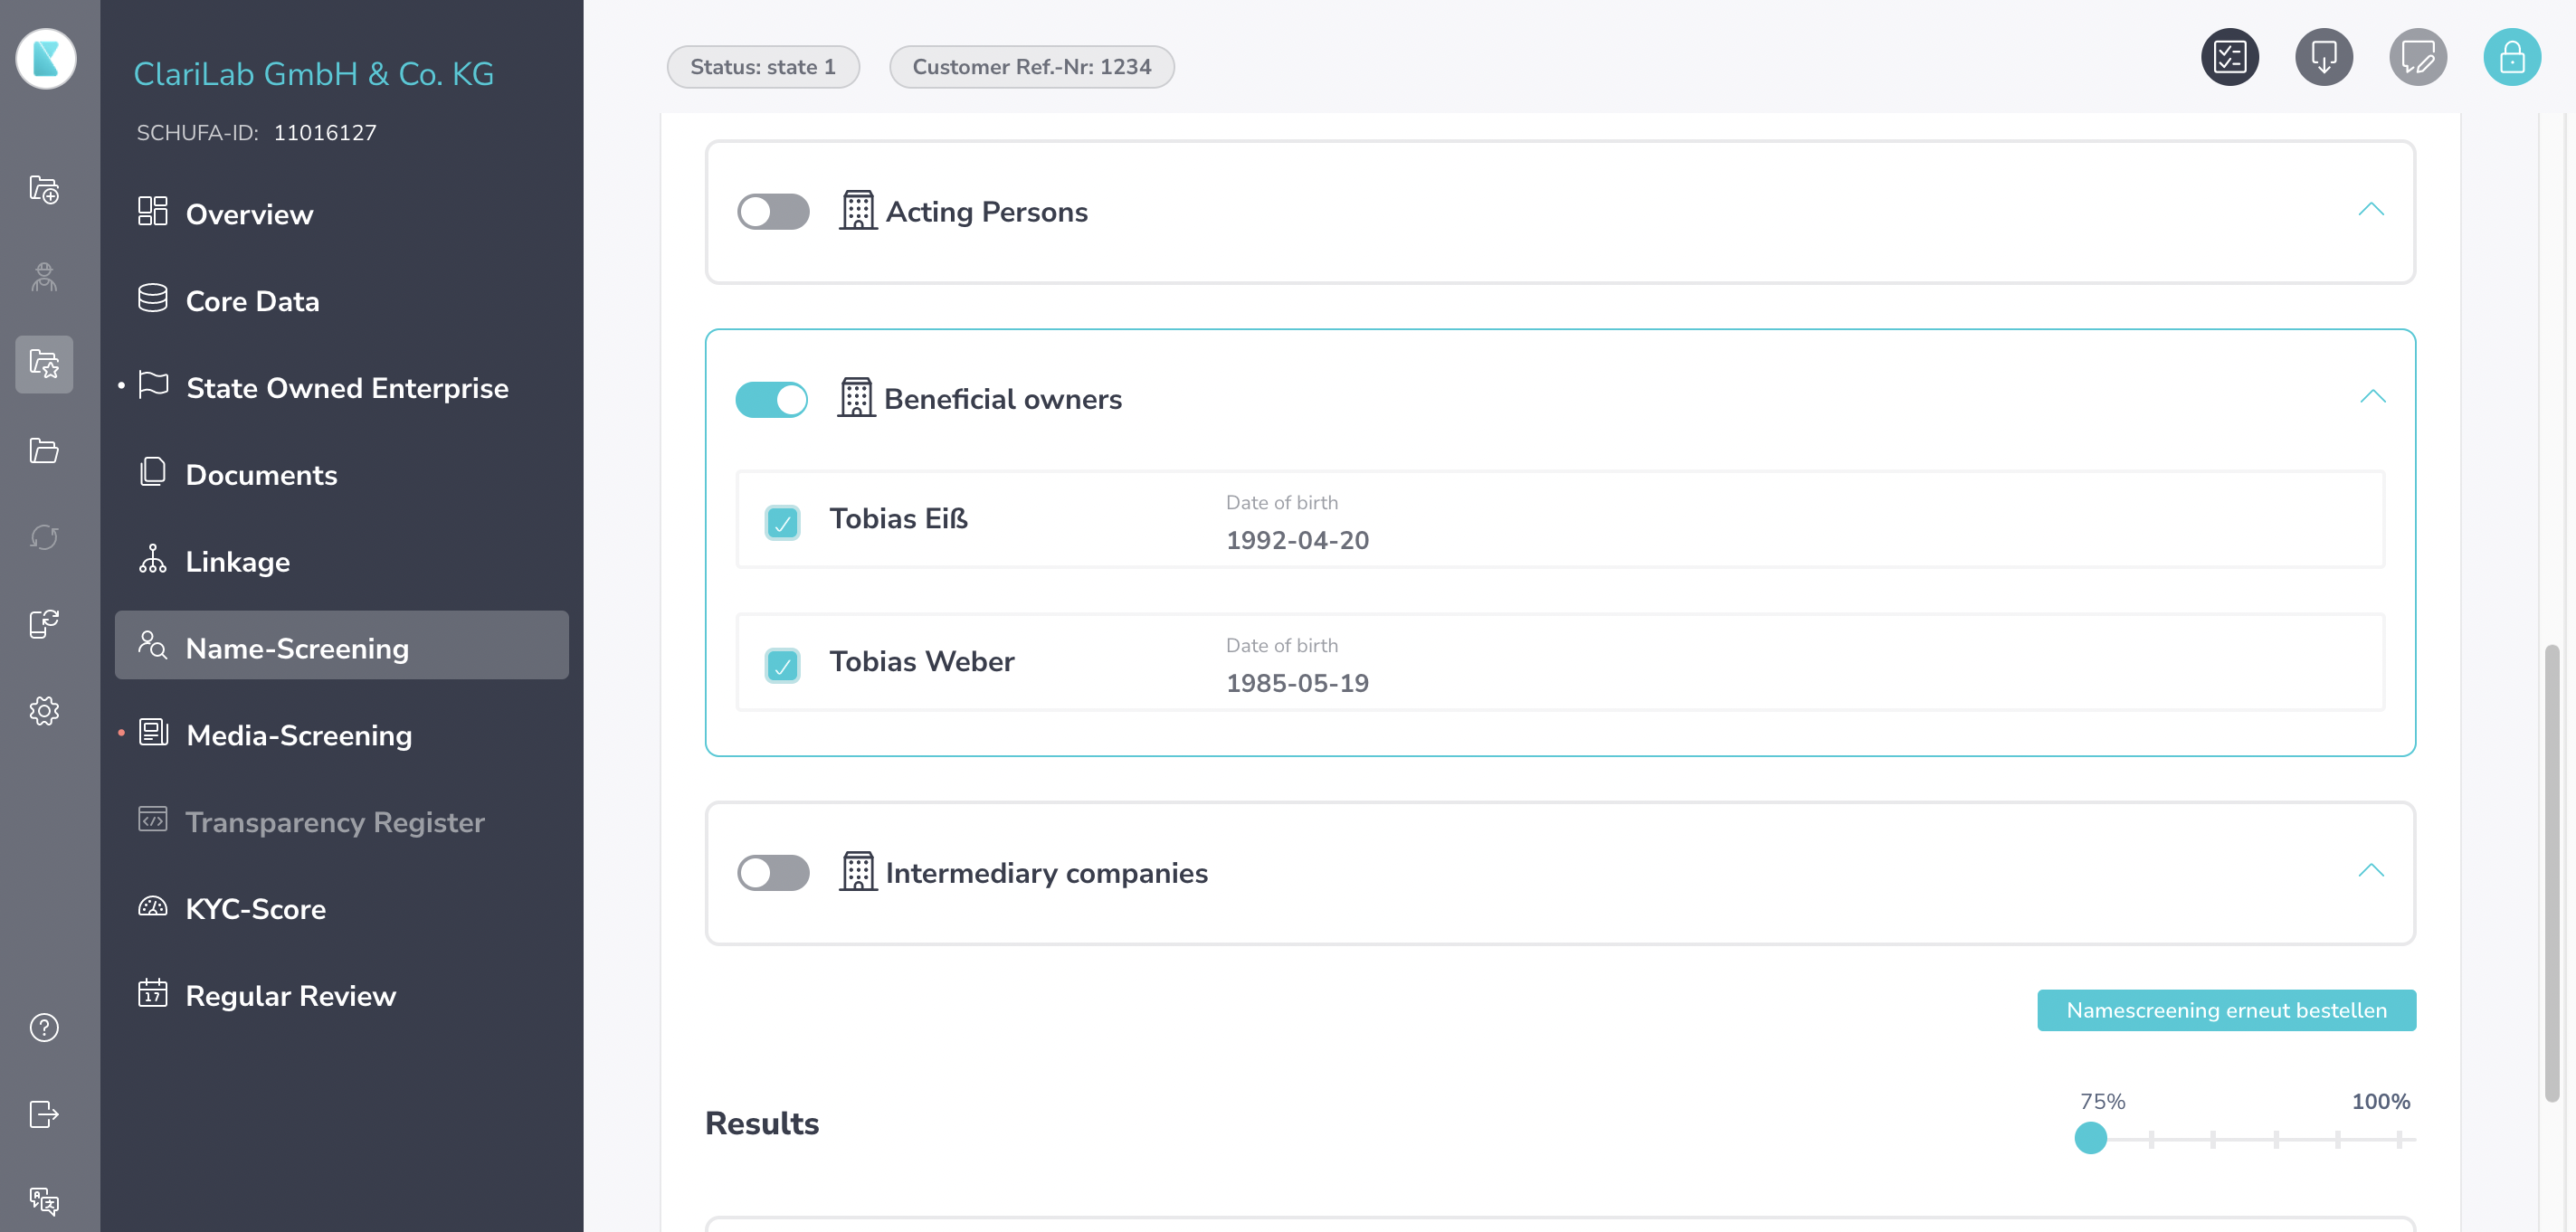Click the refresh sync icon in rail
The width and height of the screenshot is (2576, 1232).
44,538
